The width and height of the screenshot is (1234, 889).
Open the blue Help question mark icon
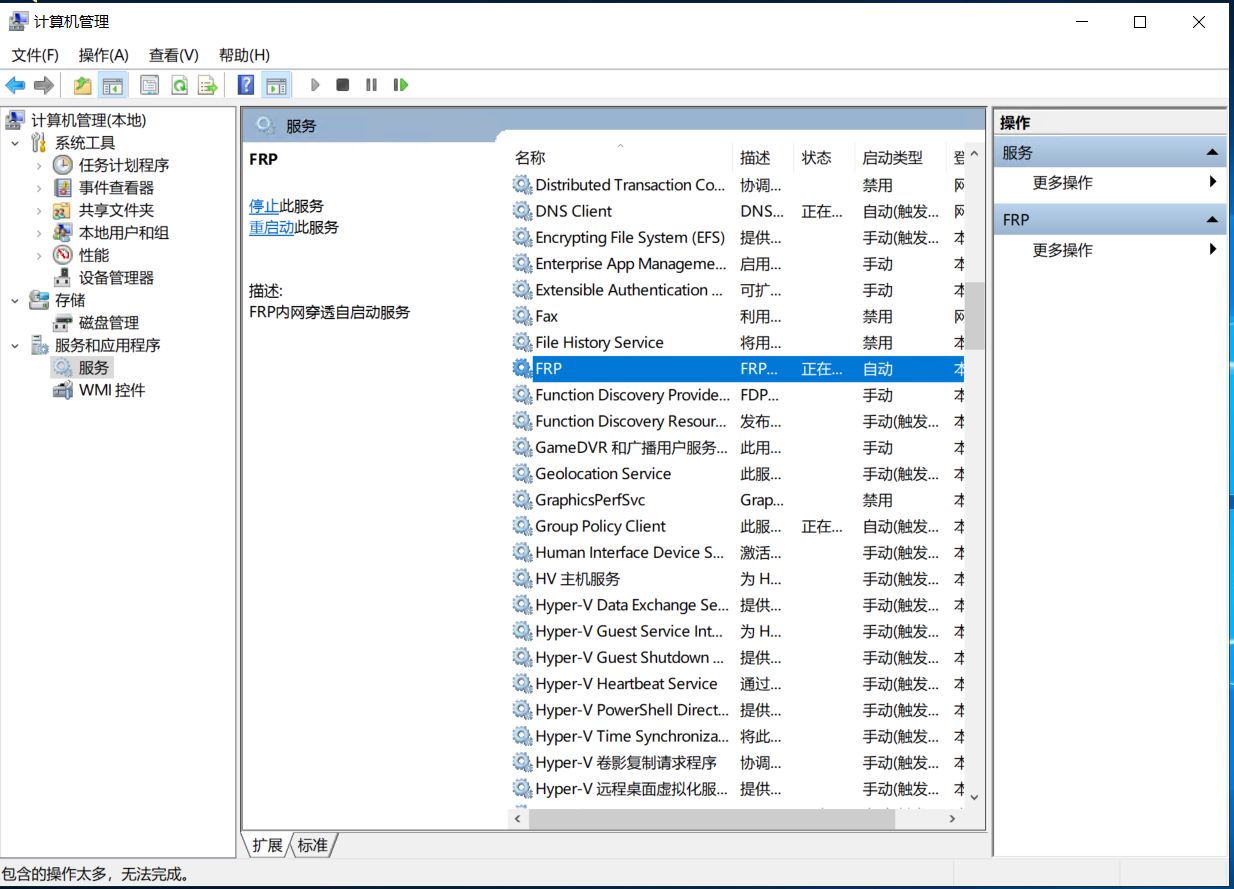point(246,86)
